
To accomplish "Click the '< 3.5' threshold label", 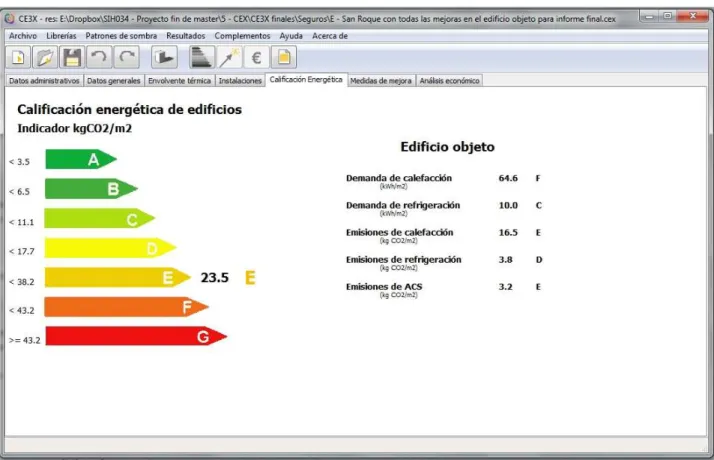I will [19, 162].
